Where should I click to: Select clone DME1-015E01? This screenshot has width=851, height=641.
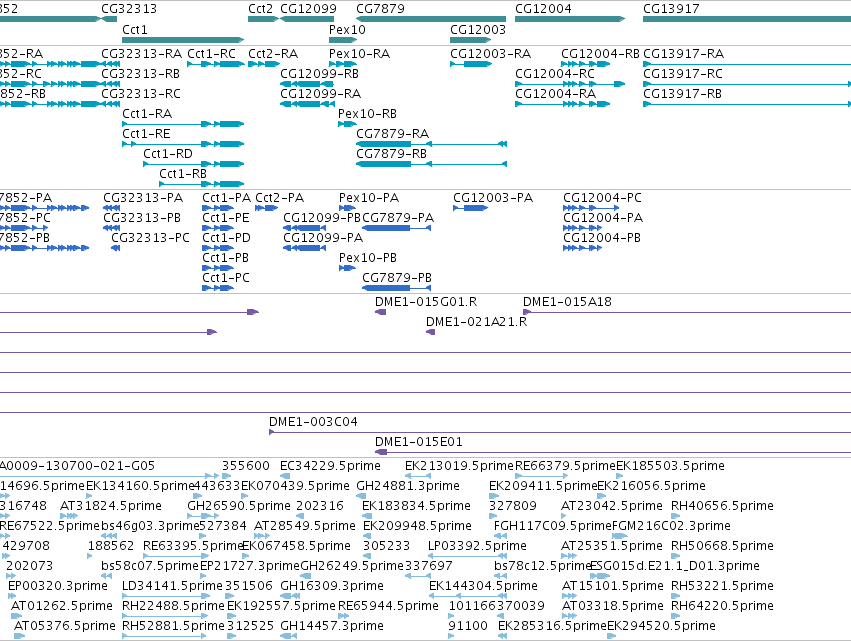pyautogui.click(x=418, y=442)
